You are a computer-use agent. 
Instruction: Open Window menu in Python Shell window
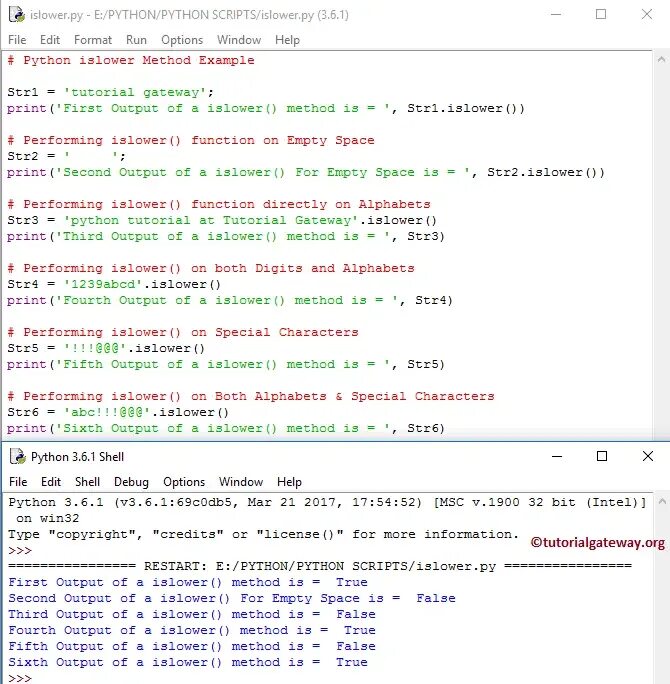[x=241, y=482]
